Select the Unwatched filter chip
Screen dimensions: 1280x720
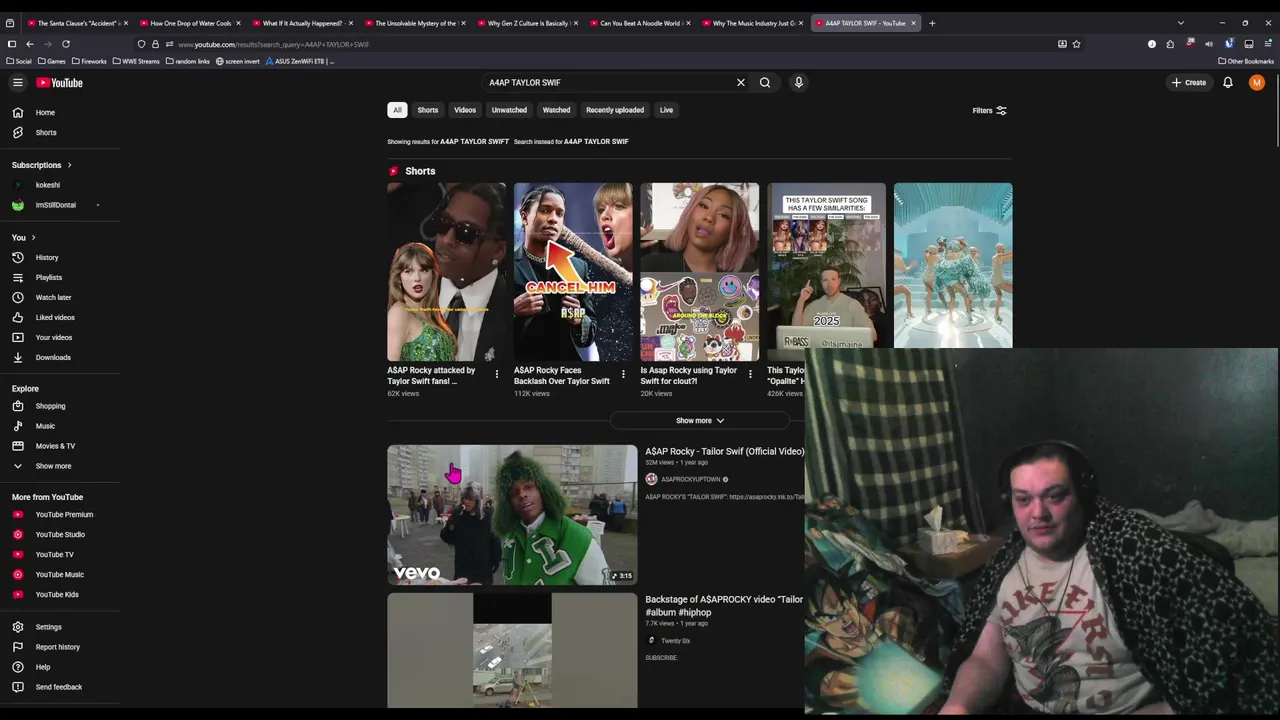pos(509,110)
